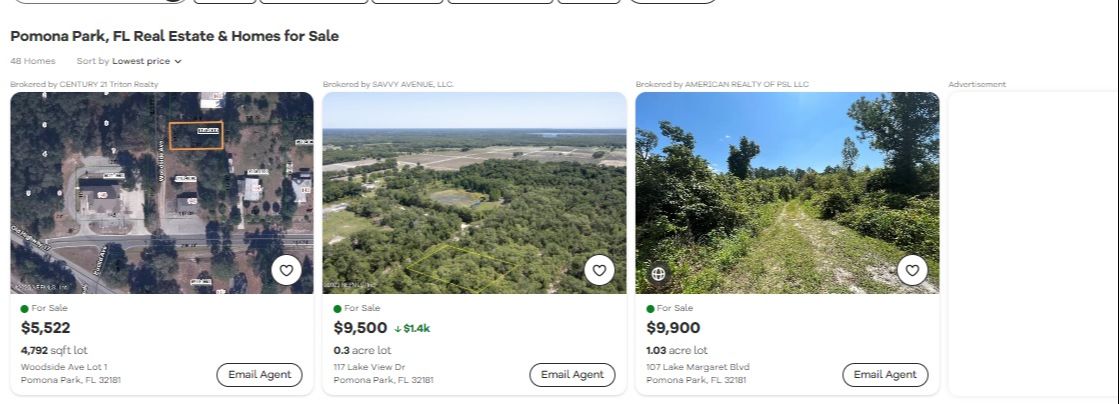Click globe icon on Lake Margaret photo

(658, 273)
